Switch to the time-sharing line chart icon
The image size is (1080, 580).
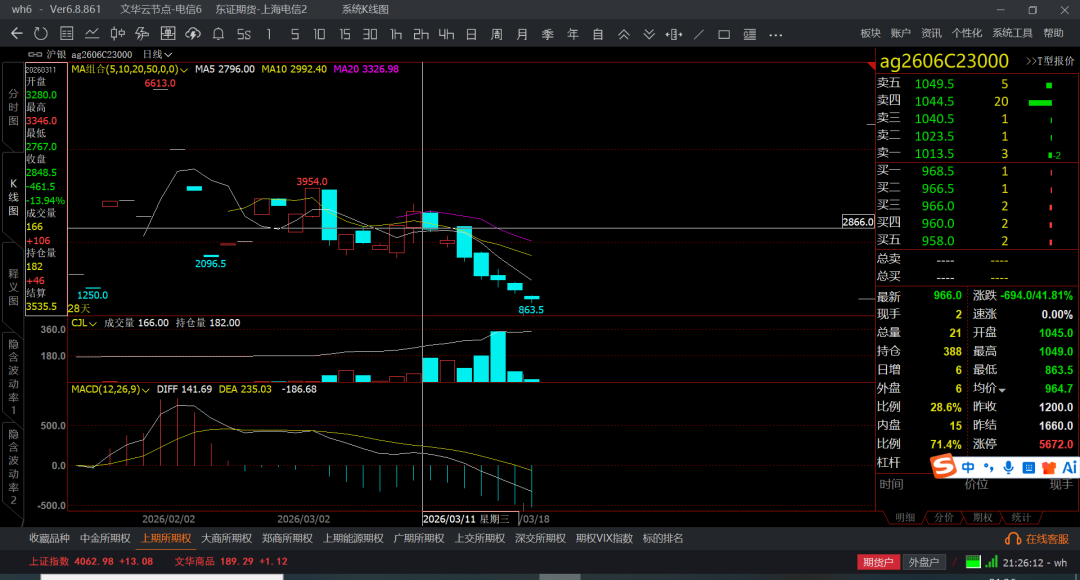[91, 34]
